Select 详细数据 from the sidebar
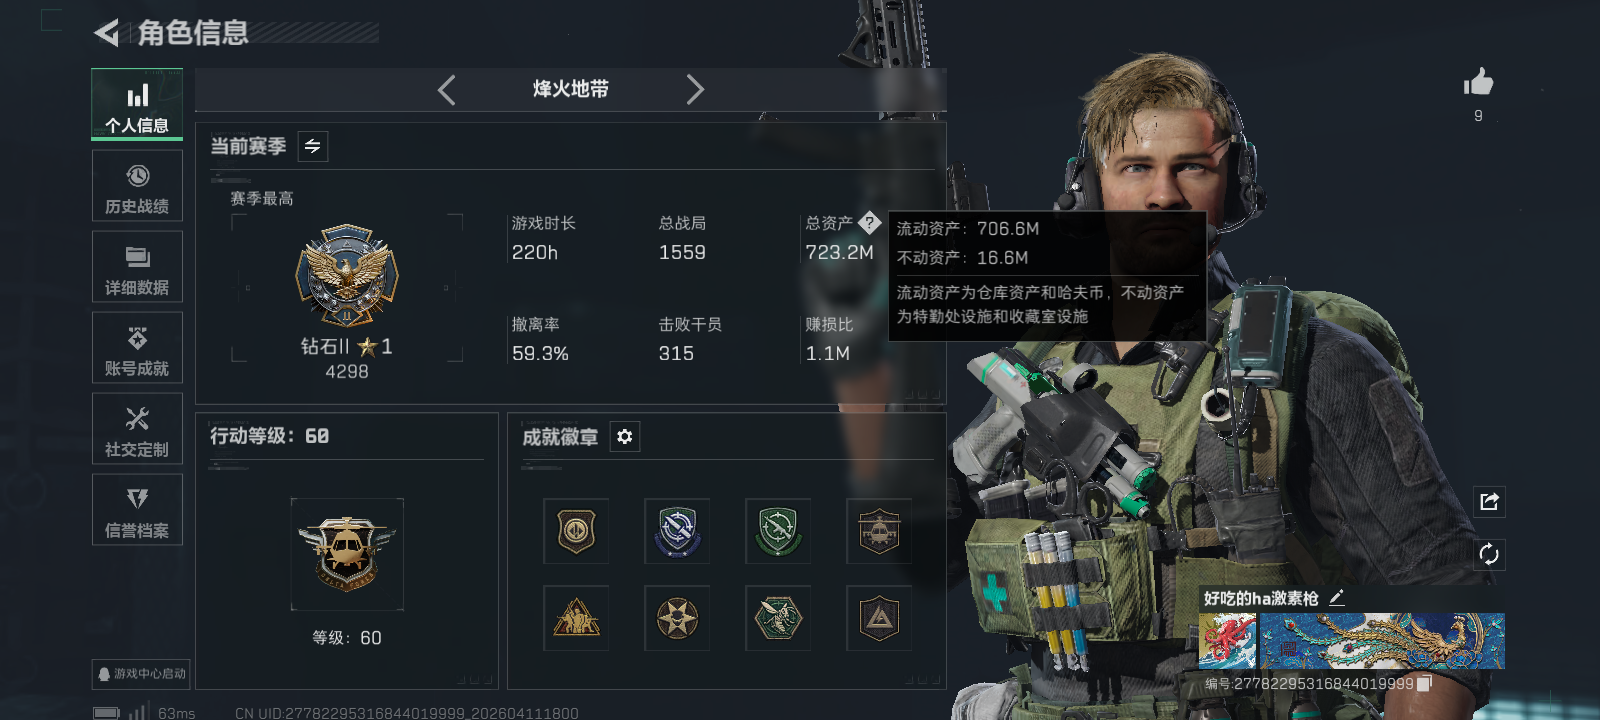 (x=137, y=267)
